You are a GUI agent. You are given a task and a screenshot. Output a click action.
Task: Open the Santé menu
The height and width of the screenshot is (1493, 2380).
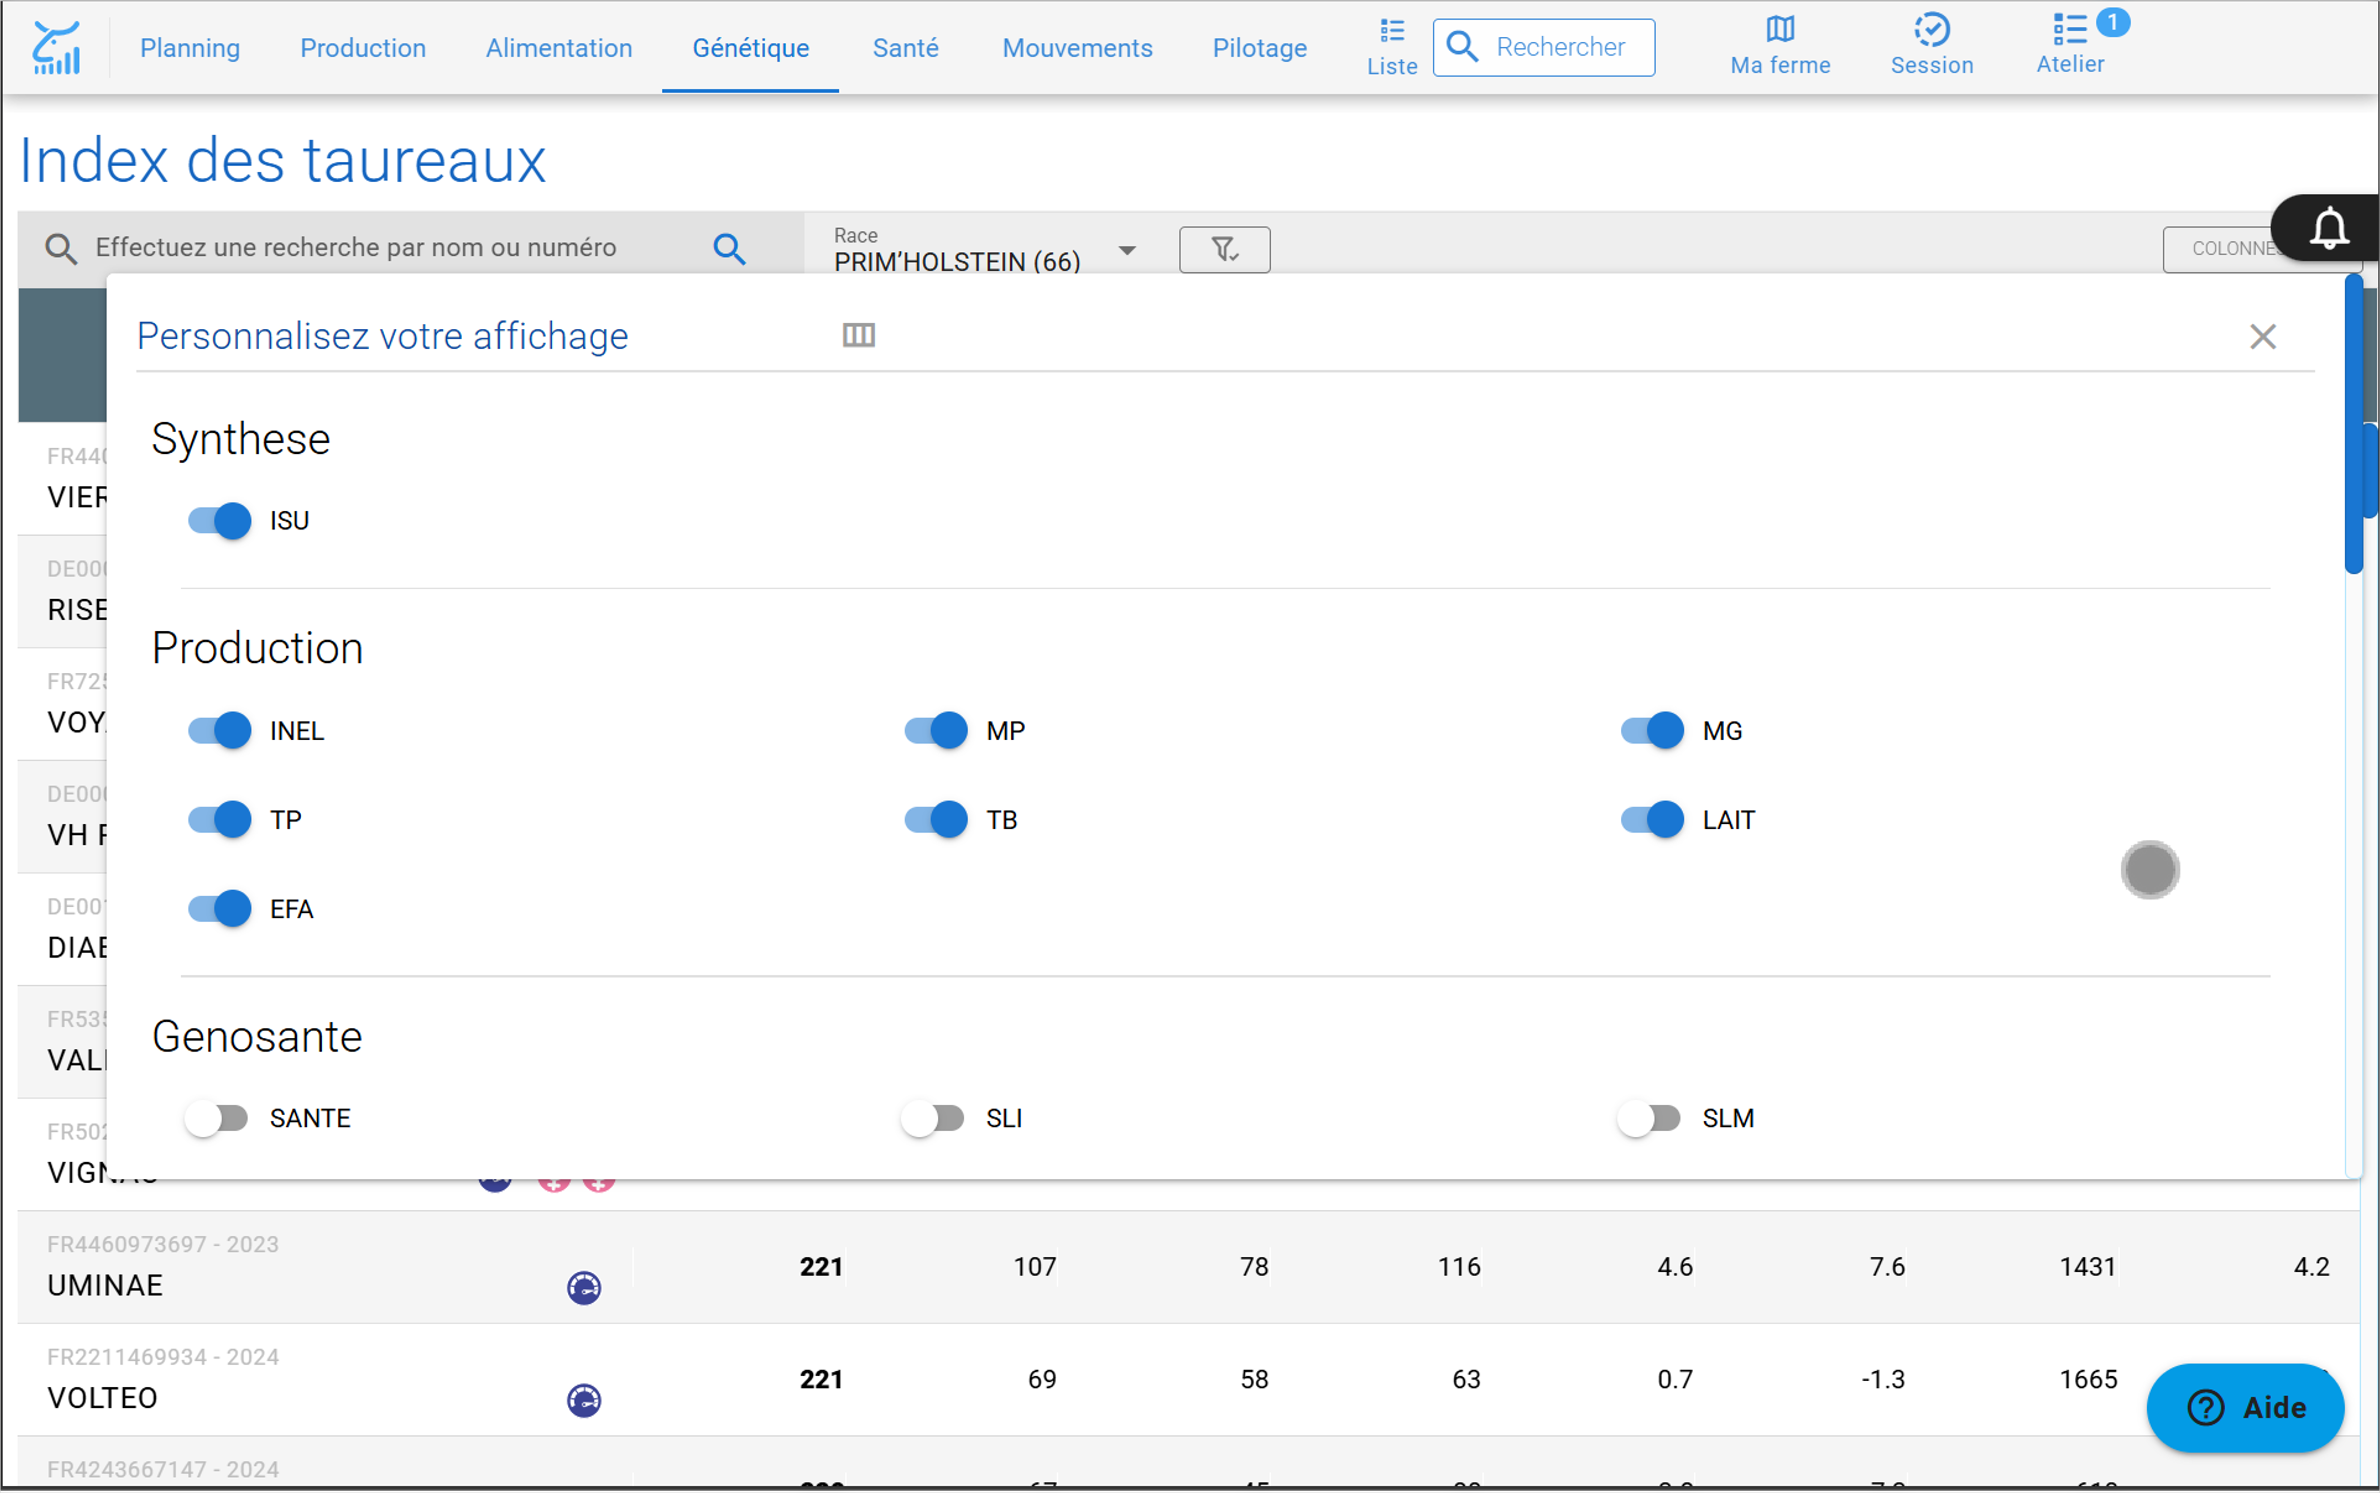[905, 48]
